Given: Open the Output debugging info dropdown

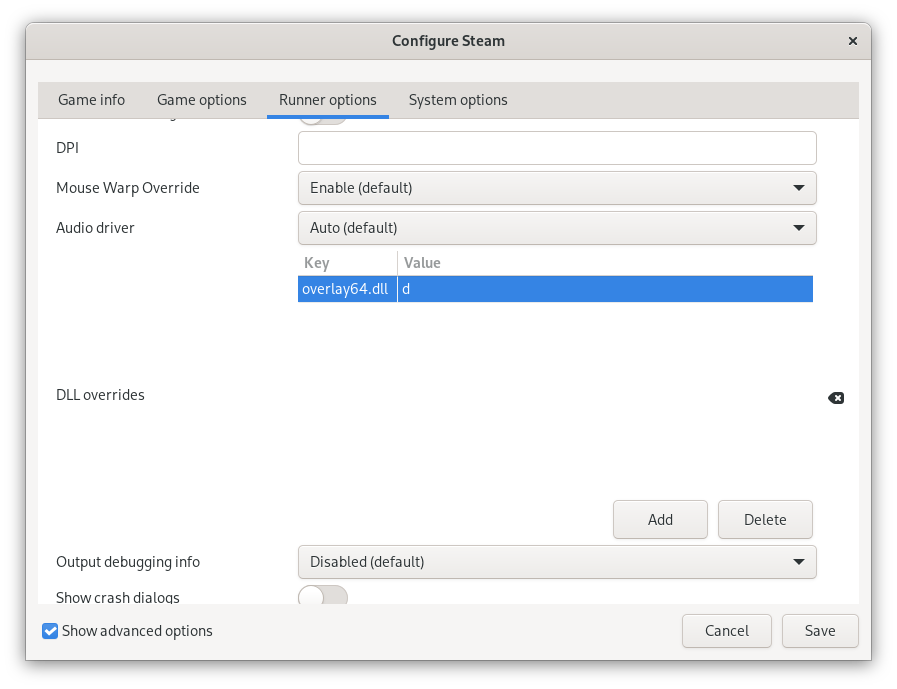Looking at the screenshot, I should pyautogui.click(x=557, y=562).
